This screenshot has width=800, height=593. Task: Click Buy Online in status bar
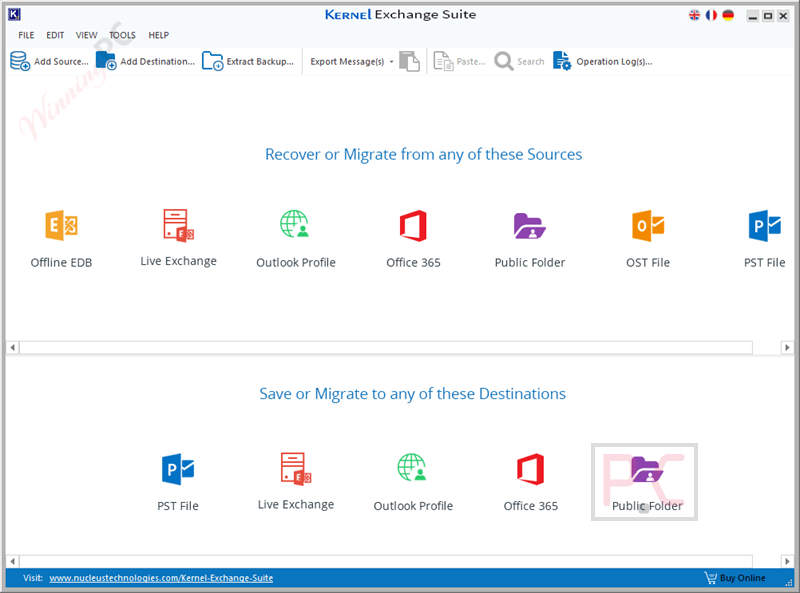735,578
